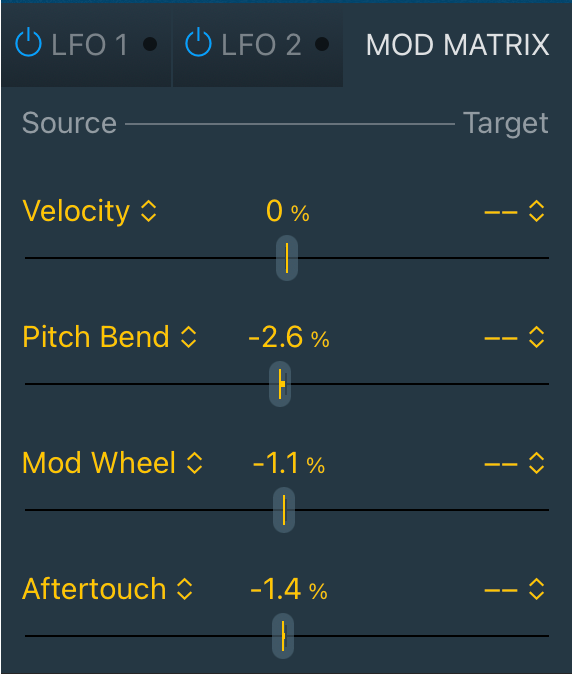This screenshot has height=674, width=572.
Task: Open target menu for Mod Wheel row
Action: 514,463
